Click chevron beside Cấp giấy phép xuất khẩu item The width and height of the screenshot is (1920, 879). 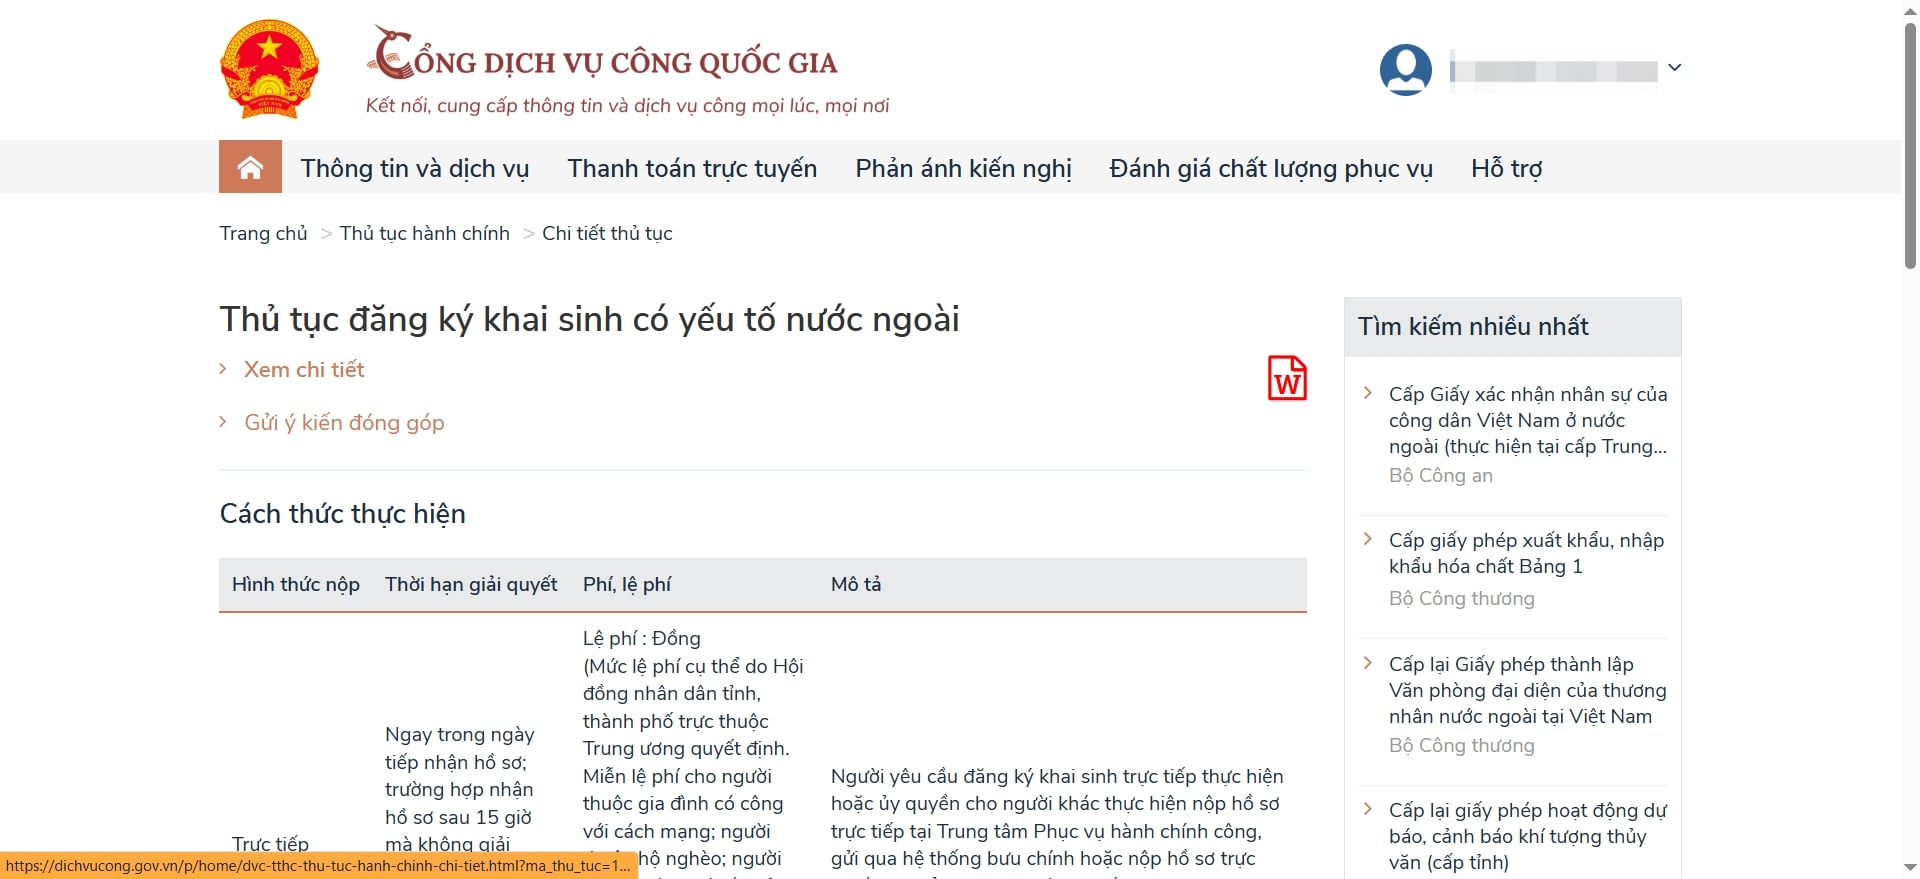pos(1368,539)
